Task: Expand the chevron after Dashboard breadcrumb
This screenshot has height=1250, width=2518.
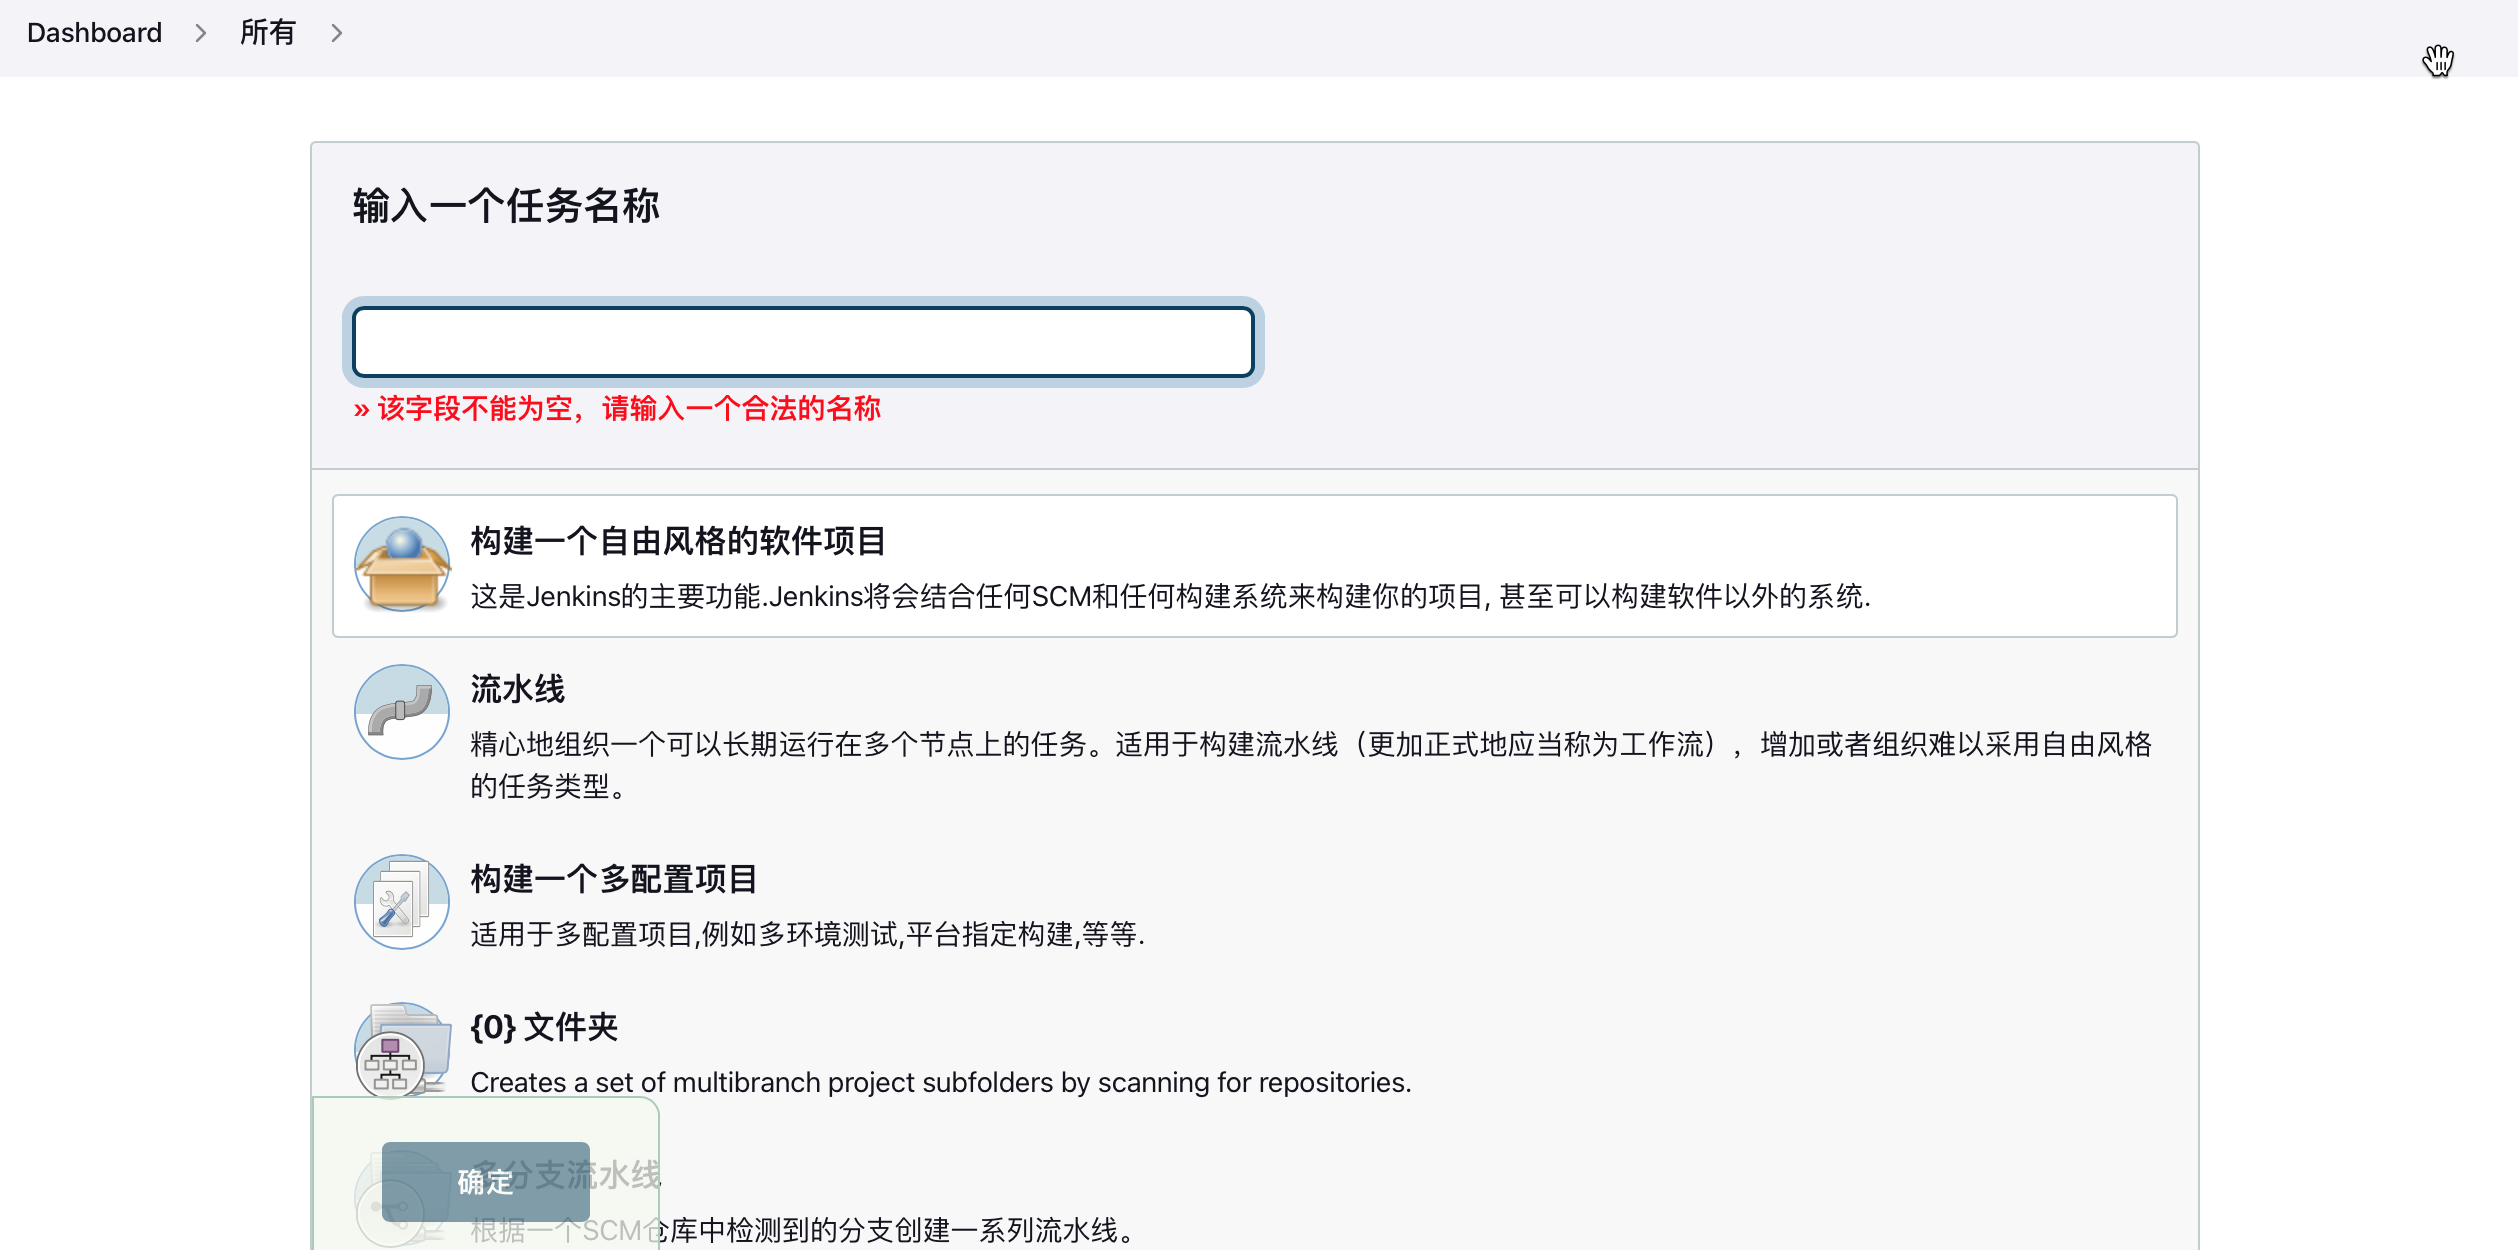Action: tap(201, 33)
